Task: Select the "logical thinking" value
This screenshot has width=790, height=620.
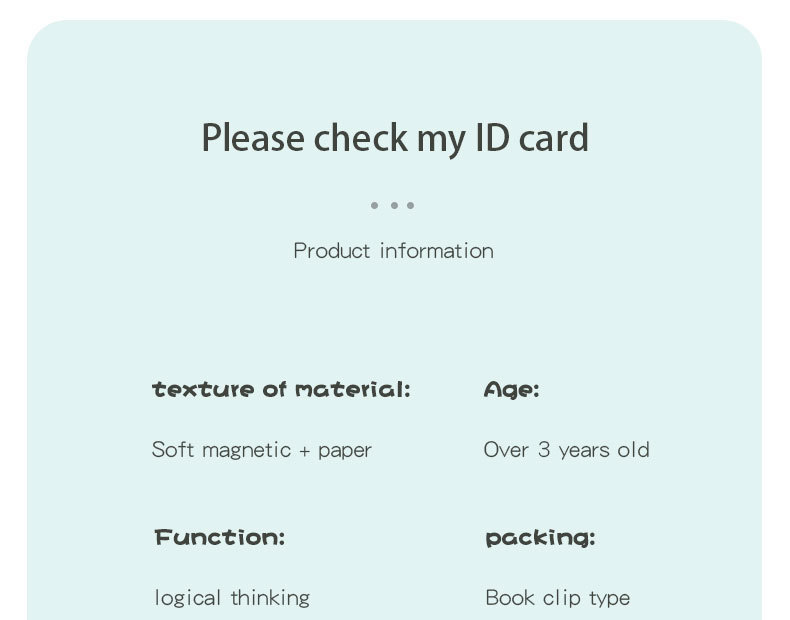Action: click(x=232, y=598)
